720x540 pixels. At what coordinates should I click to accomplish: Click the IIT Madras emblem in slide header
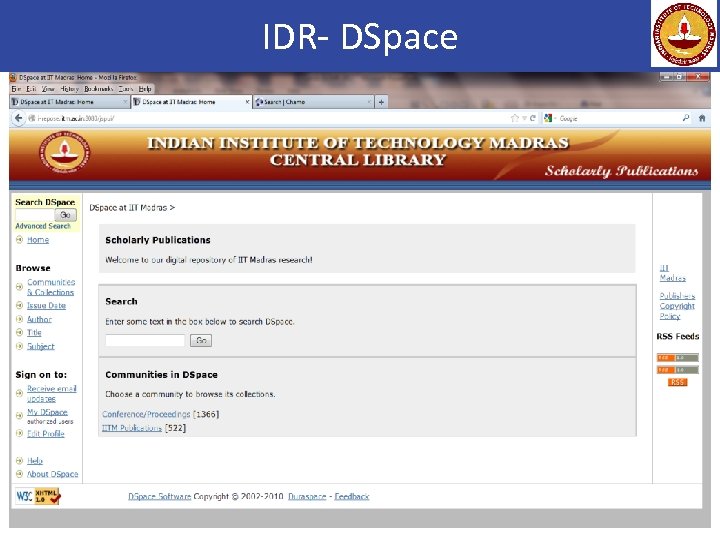pos(684,34)
